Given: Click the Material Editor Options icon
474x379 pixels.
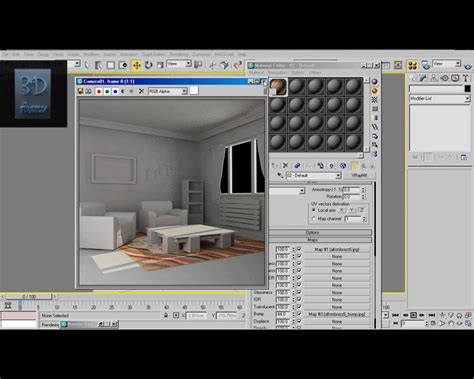Looking at the screenshot, I should point(375,136).
